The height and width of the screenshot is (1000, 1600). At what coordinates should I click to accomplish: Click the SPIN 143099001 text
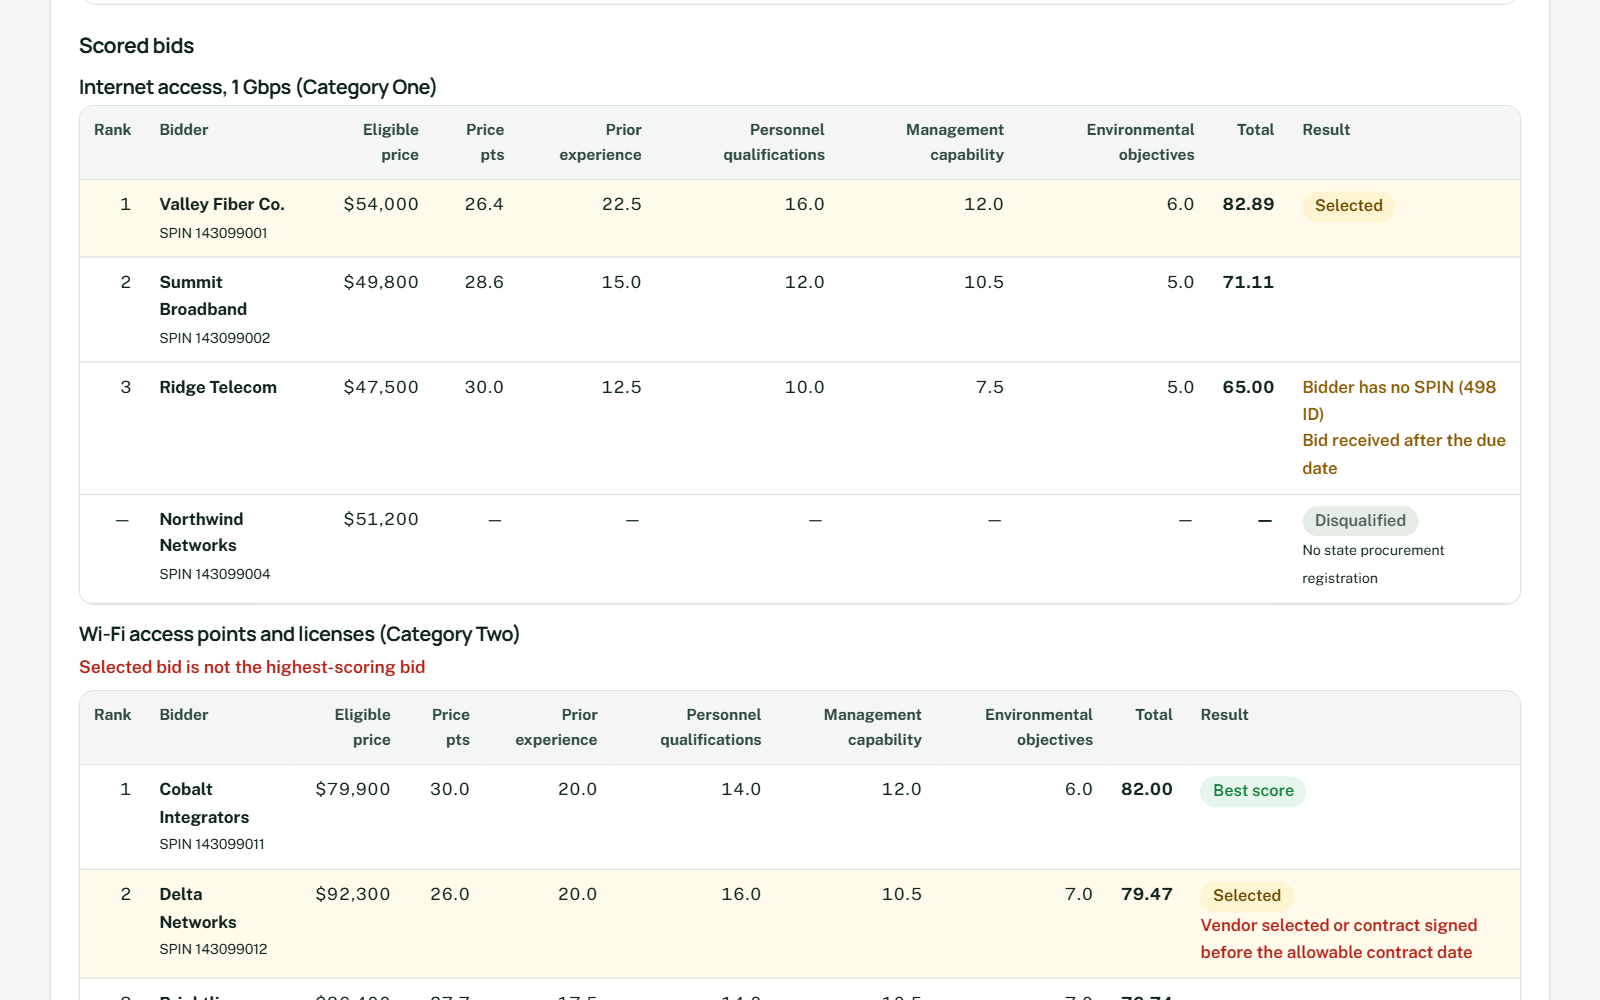[x=213, y=233]
